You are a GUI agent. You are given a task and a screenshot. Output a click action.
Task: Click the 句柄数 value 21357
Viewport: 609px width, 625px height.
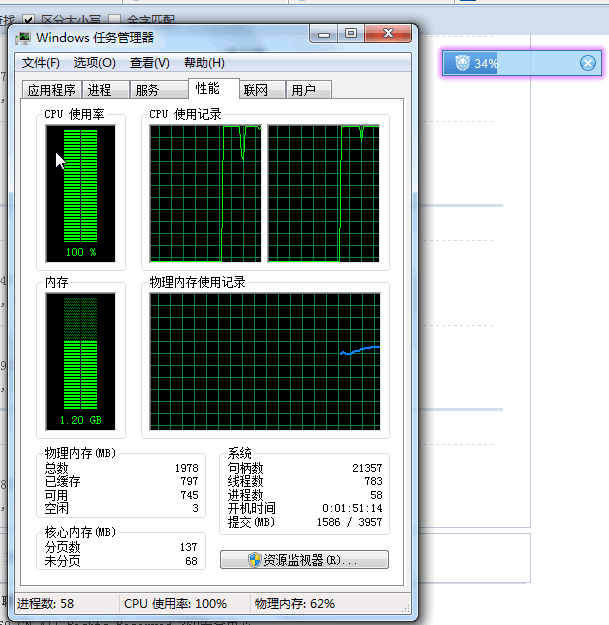pos(367,468)
